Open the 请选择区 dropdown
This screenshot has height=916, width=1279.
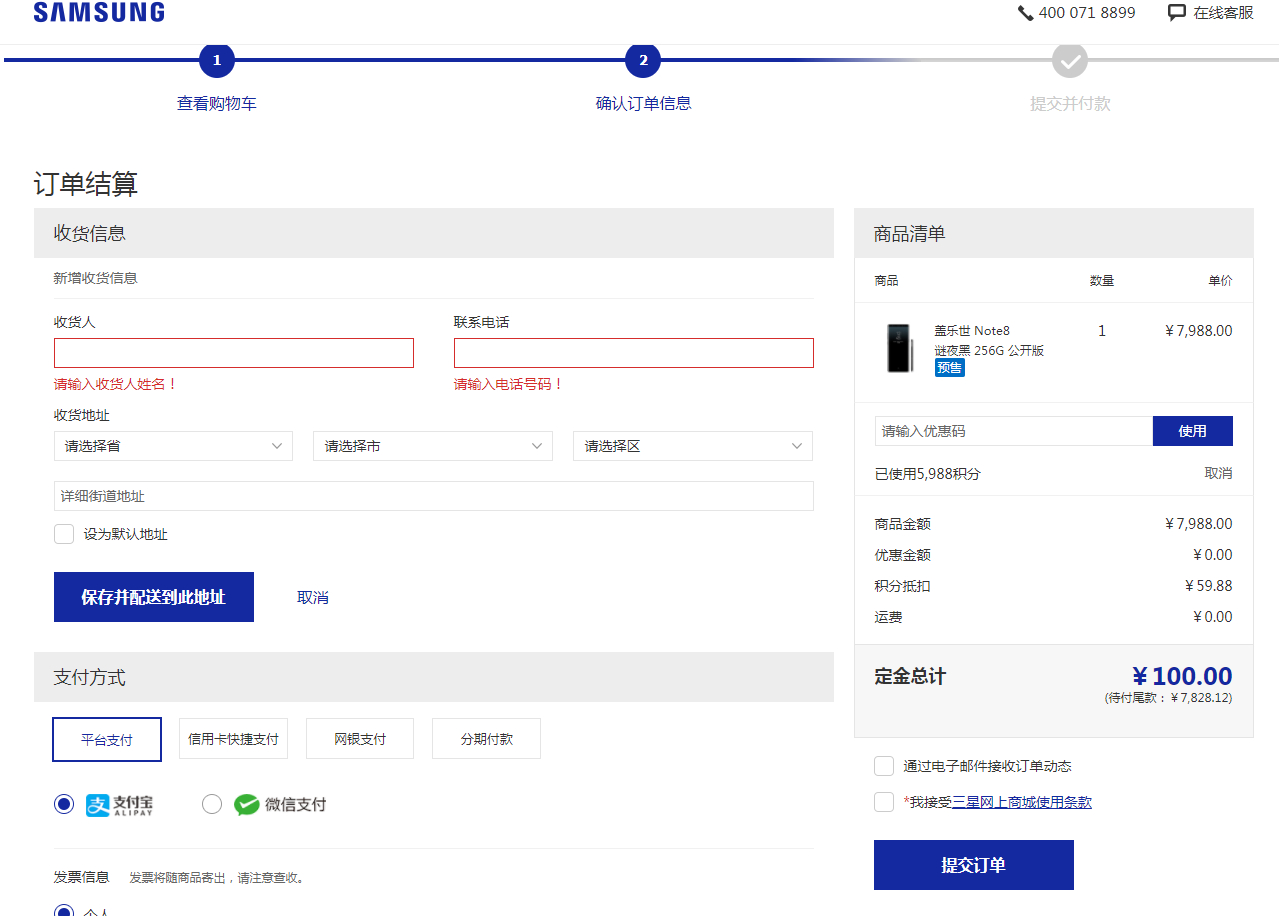click(x=693, y=446)
